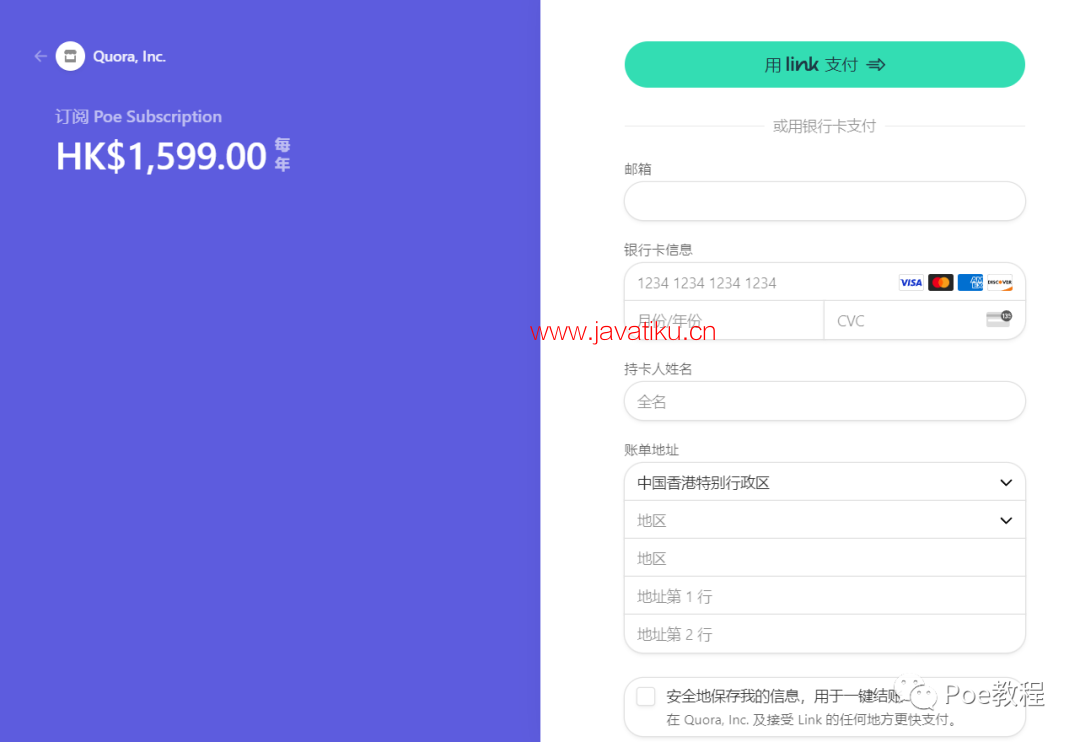Tick the 安全地保存我的信息 checkbox
Screen dimensions: 1080x742
coord(645,696)
